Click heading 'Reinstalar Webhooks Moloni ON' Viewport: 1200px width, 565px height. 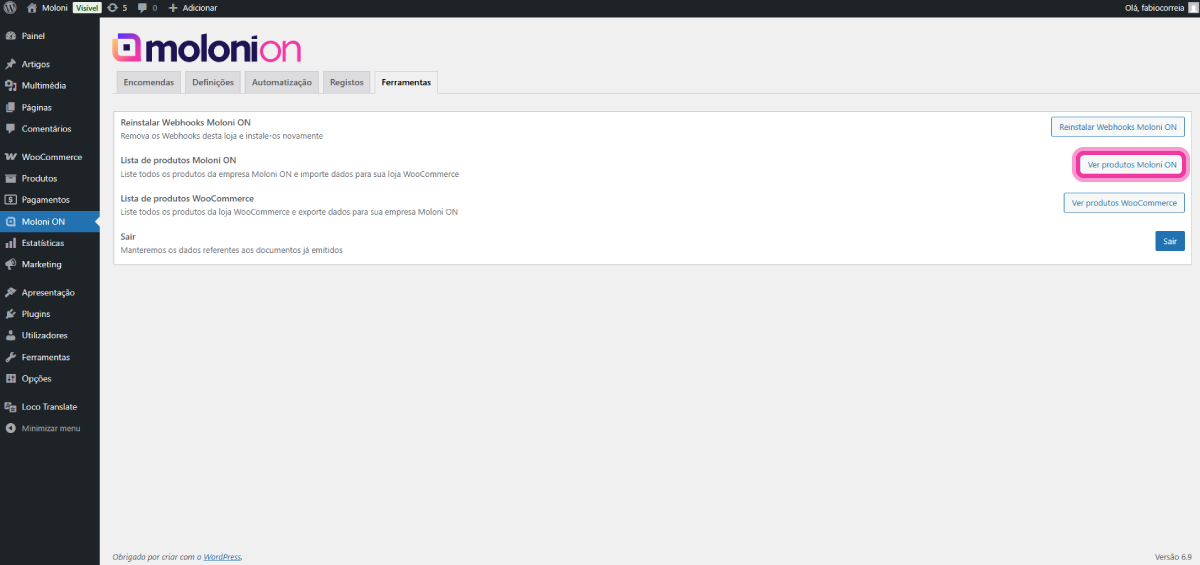[186, 122]
